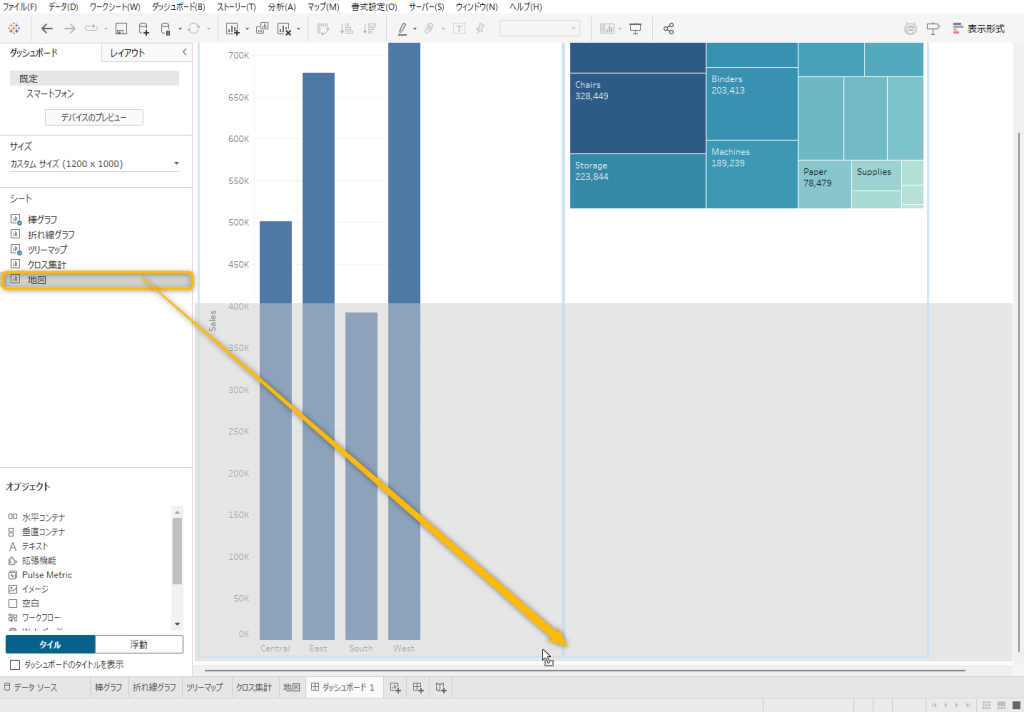Click the back arrow in the toolbar
Screen dimensions: 1024x712
coord(47,29)
